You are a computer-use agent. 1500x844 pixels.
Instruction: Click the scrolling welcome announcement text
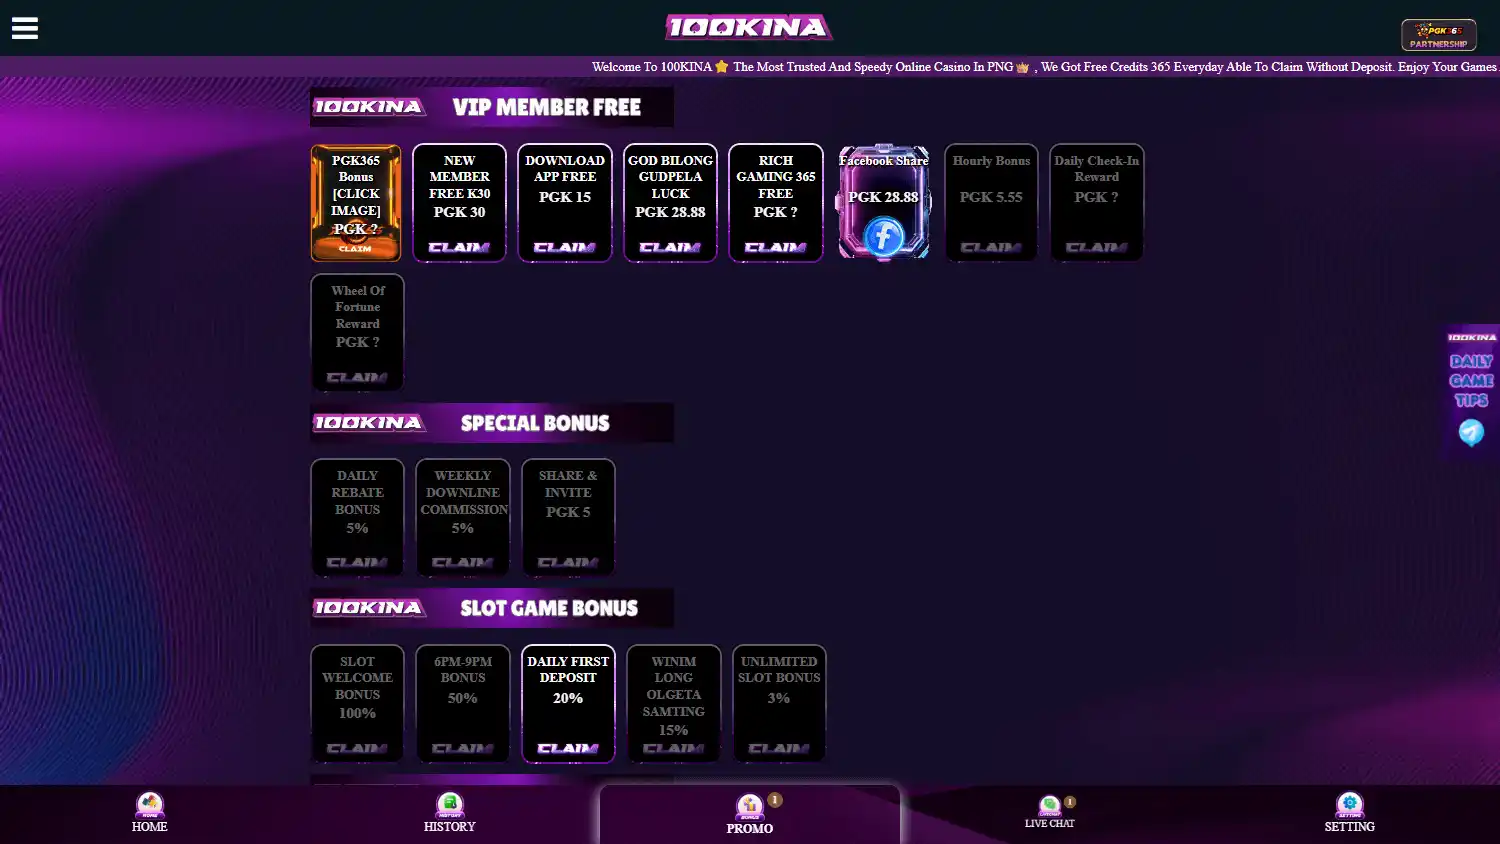1045,67
